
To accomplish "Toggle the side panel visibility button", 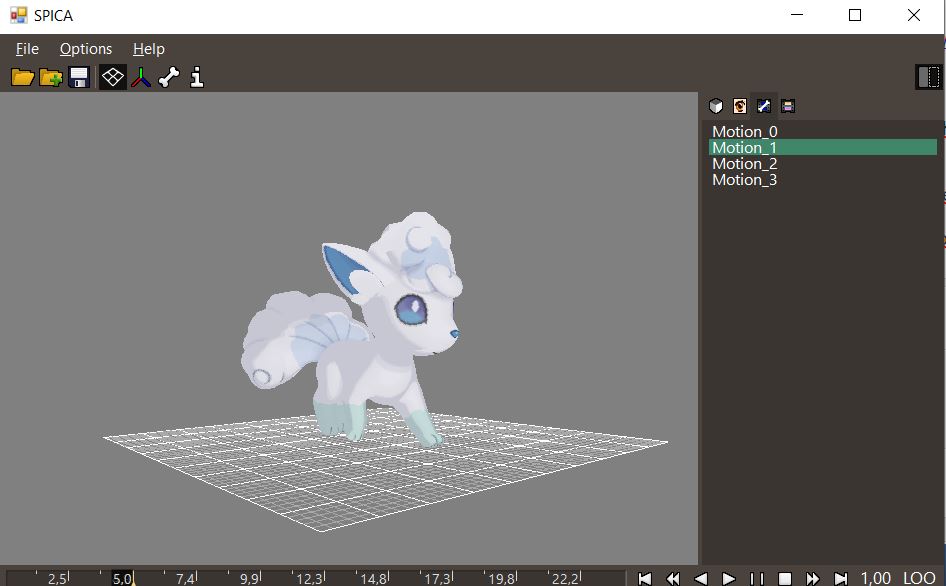I will 929,77.
